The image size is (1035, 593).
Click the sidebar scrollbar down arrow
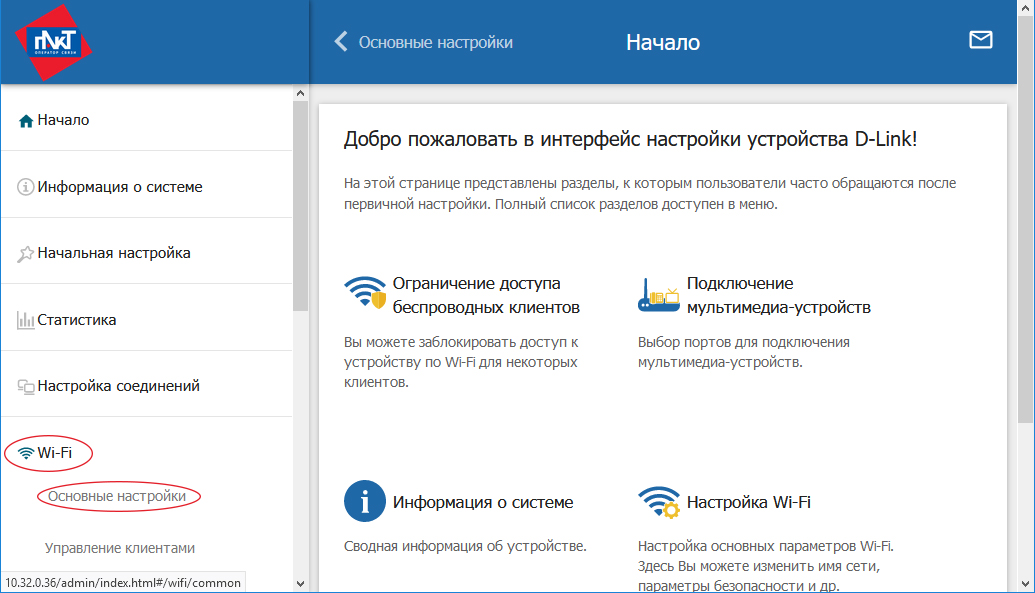click(x=301, y=582)
